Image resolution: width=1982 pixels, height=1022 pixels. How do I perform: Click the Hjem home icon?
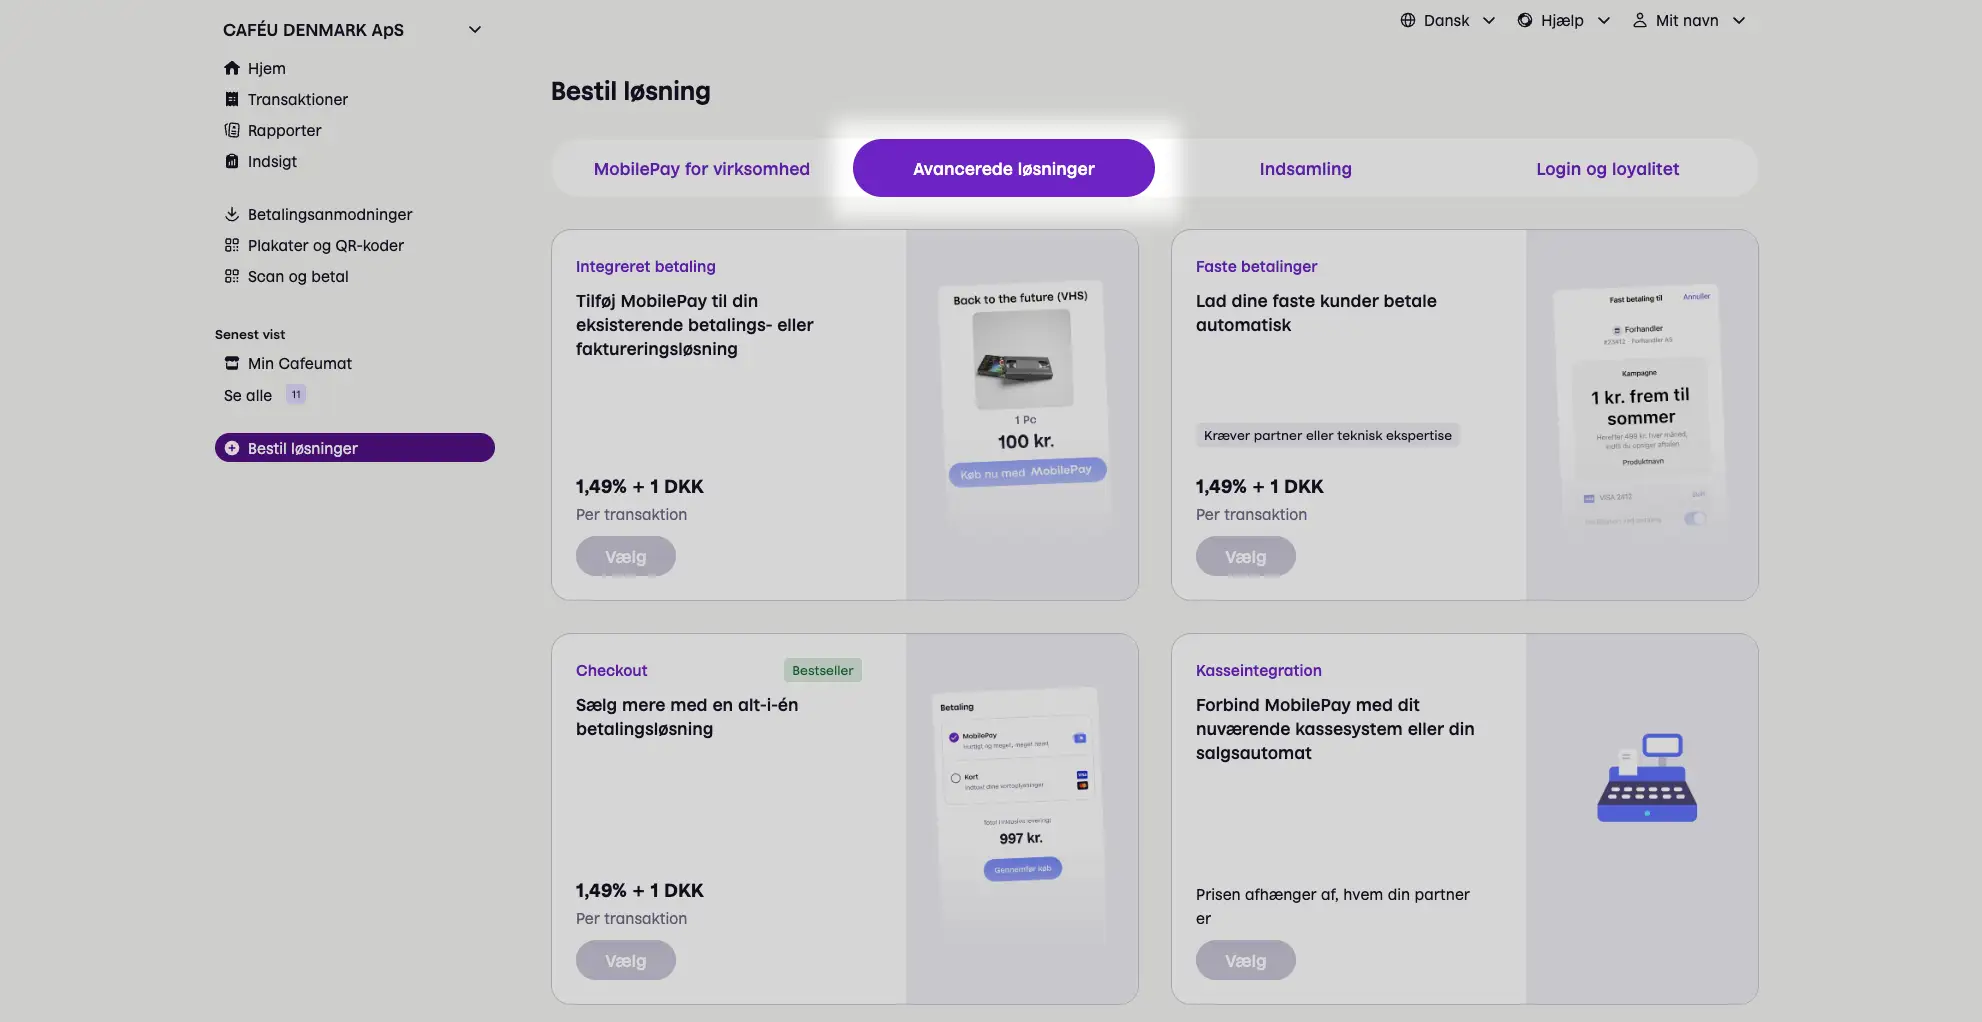tap(232, 68)
